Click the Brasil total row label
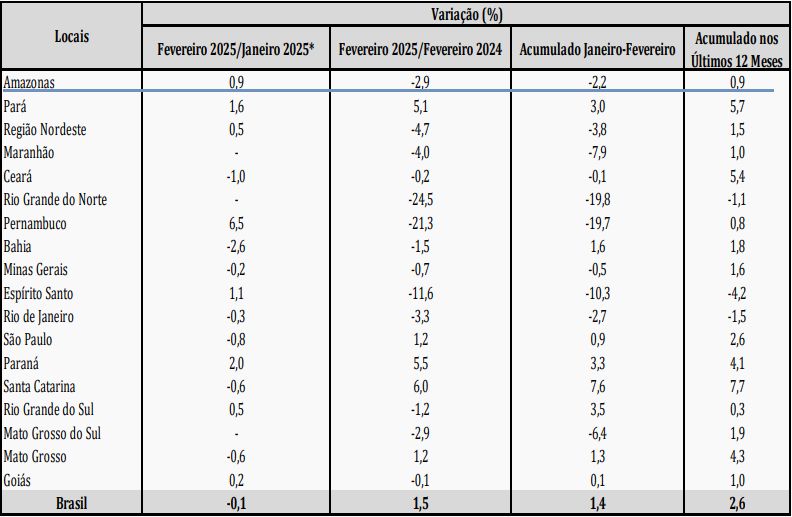The image size is (792, 517). (x=71, y=503)
